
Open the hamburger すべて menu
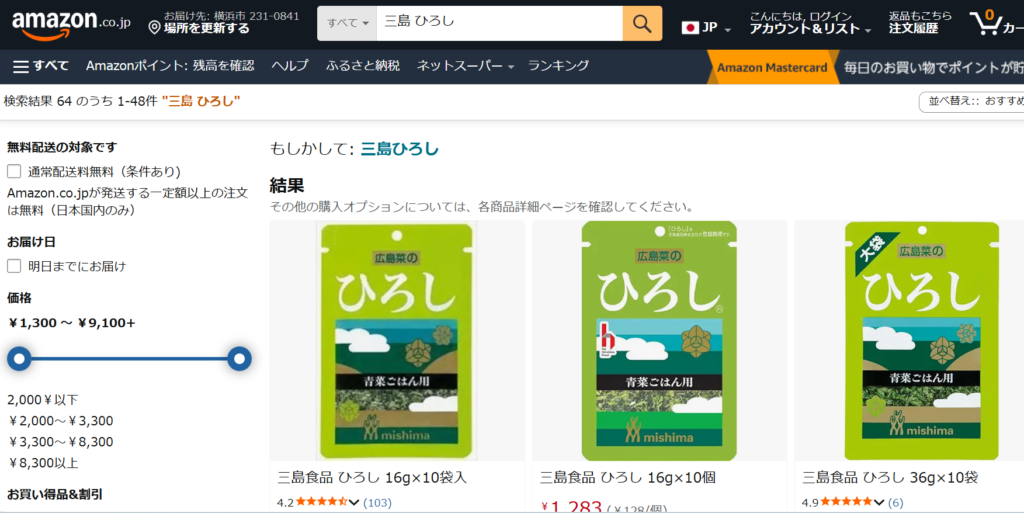40,66
